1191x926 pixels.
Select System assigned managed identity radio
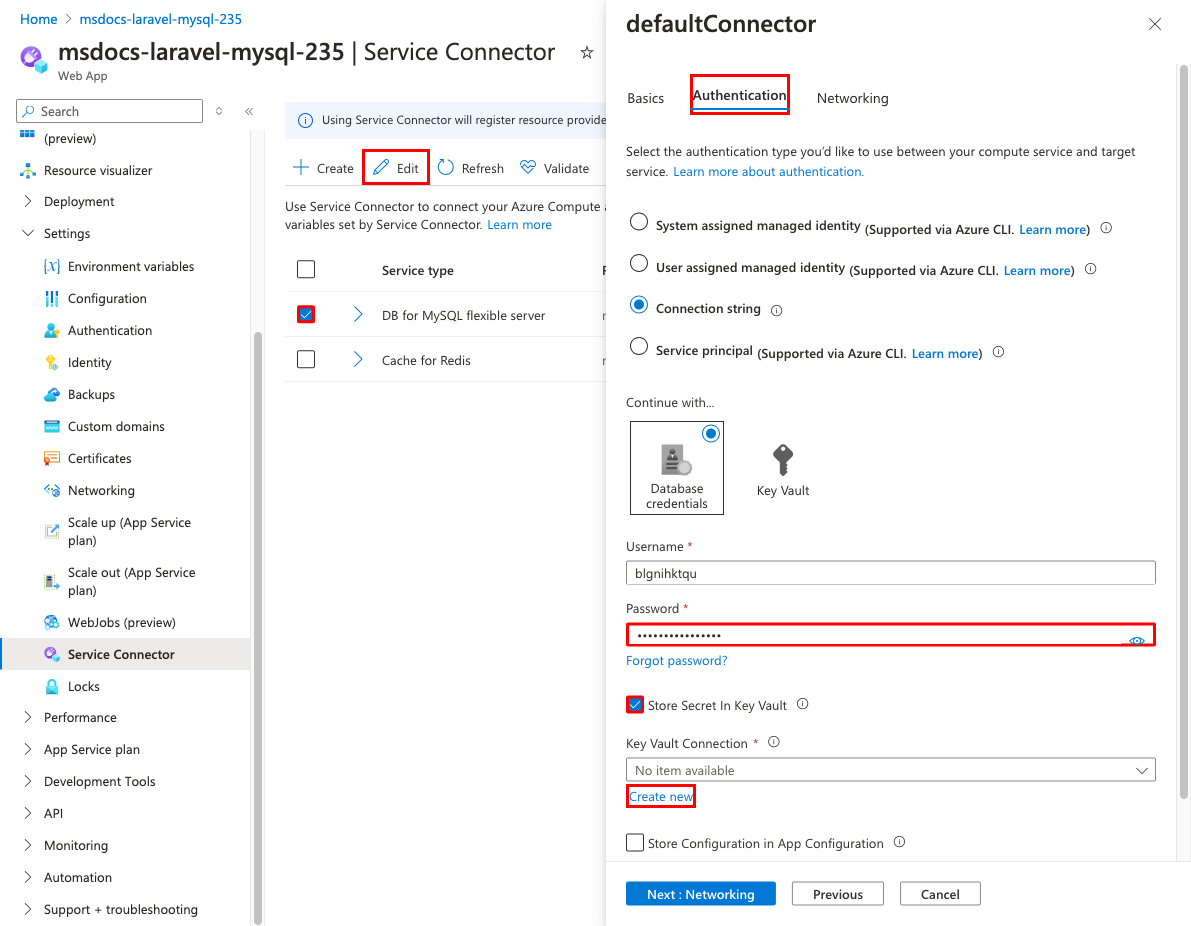tap(639, 222)
